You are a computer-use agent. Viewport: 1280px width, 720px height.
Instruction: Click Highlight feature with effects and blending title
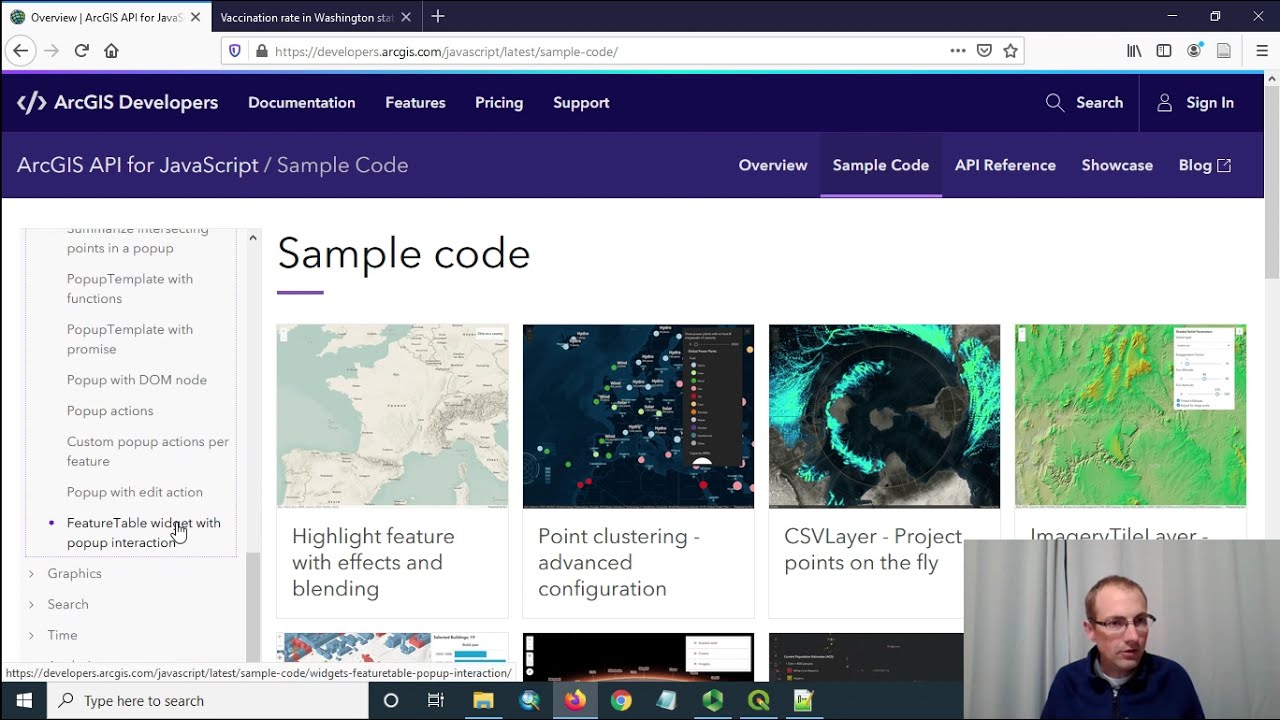pyautogui.click(x=373, y=563)
